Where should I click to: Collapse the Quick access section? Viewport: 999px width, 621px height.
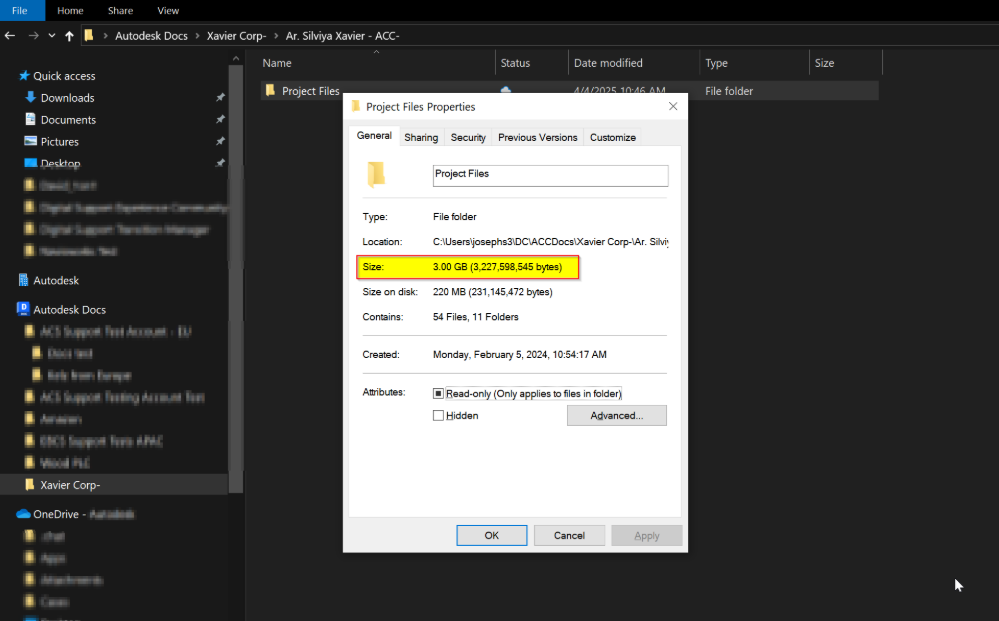(13, 75)
